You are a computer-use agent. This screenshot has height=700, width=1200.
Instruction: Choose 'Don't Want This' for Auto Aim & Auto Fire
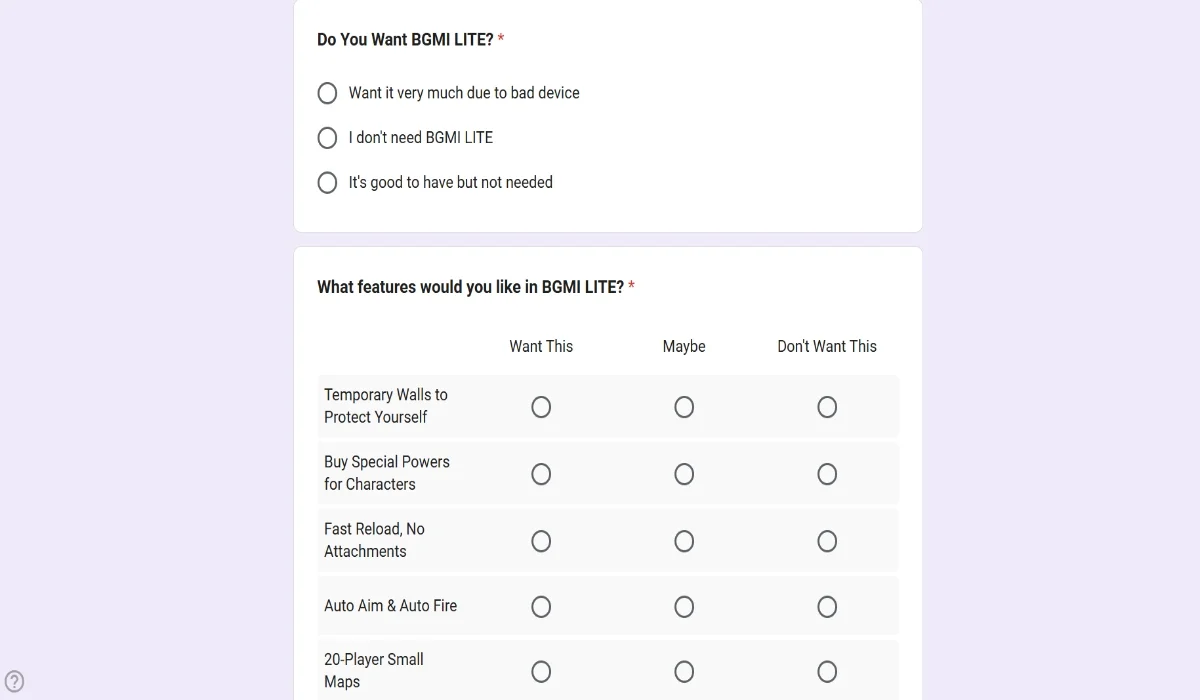pyautogui.click(x=827, y=607)
